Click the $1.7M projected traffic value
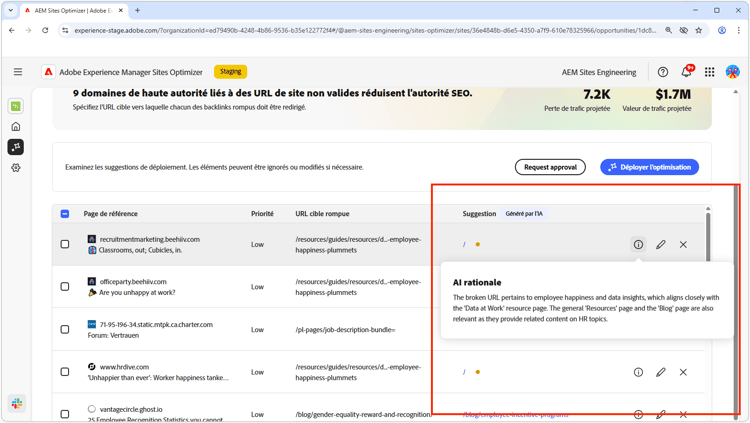Viewport: 750px width, 423px height. (x=673, y=94)
